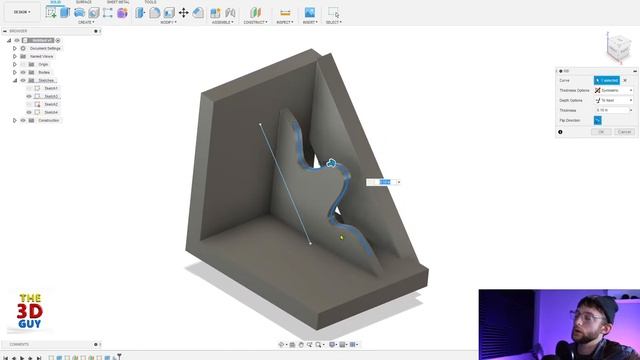Toggle visibility of the root component
This screenshot has height=360, width=640.
17,40
